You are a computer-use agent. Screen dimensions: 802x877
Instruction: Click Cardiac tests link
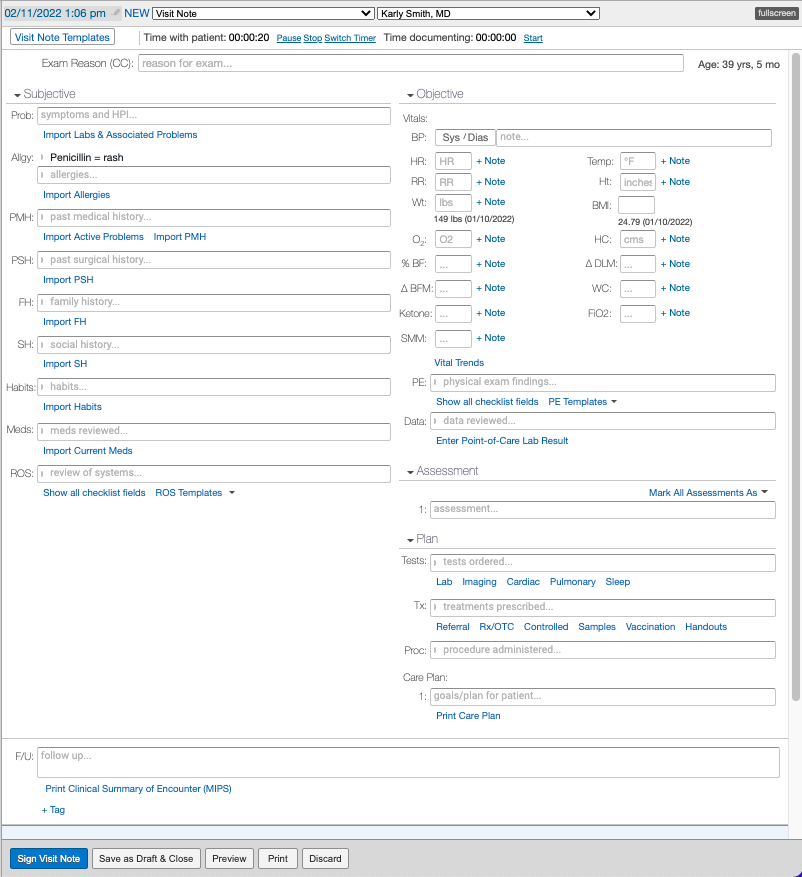[x=523, y=582]
